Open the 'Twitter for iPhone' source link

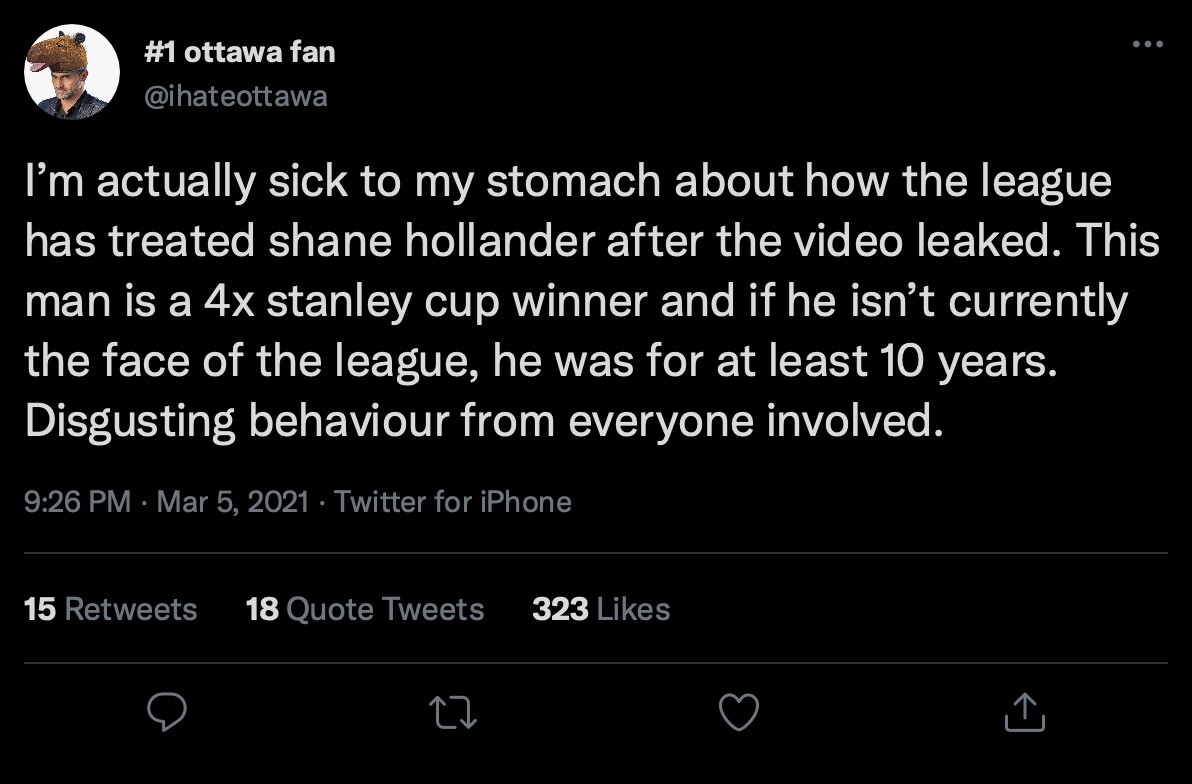453,501
